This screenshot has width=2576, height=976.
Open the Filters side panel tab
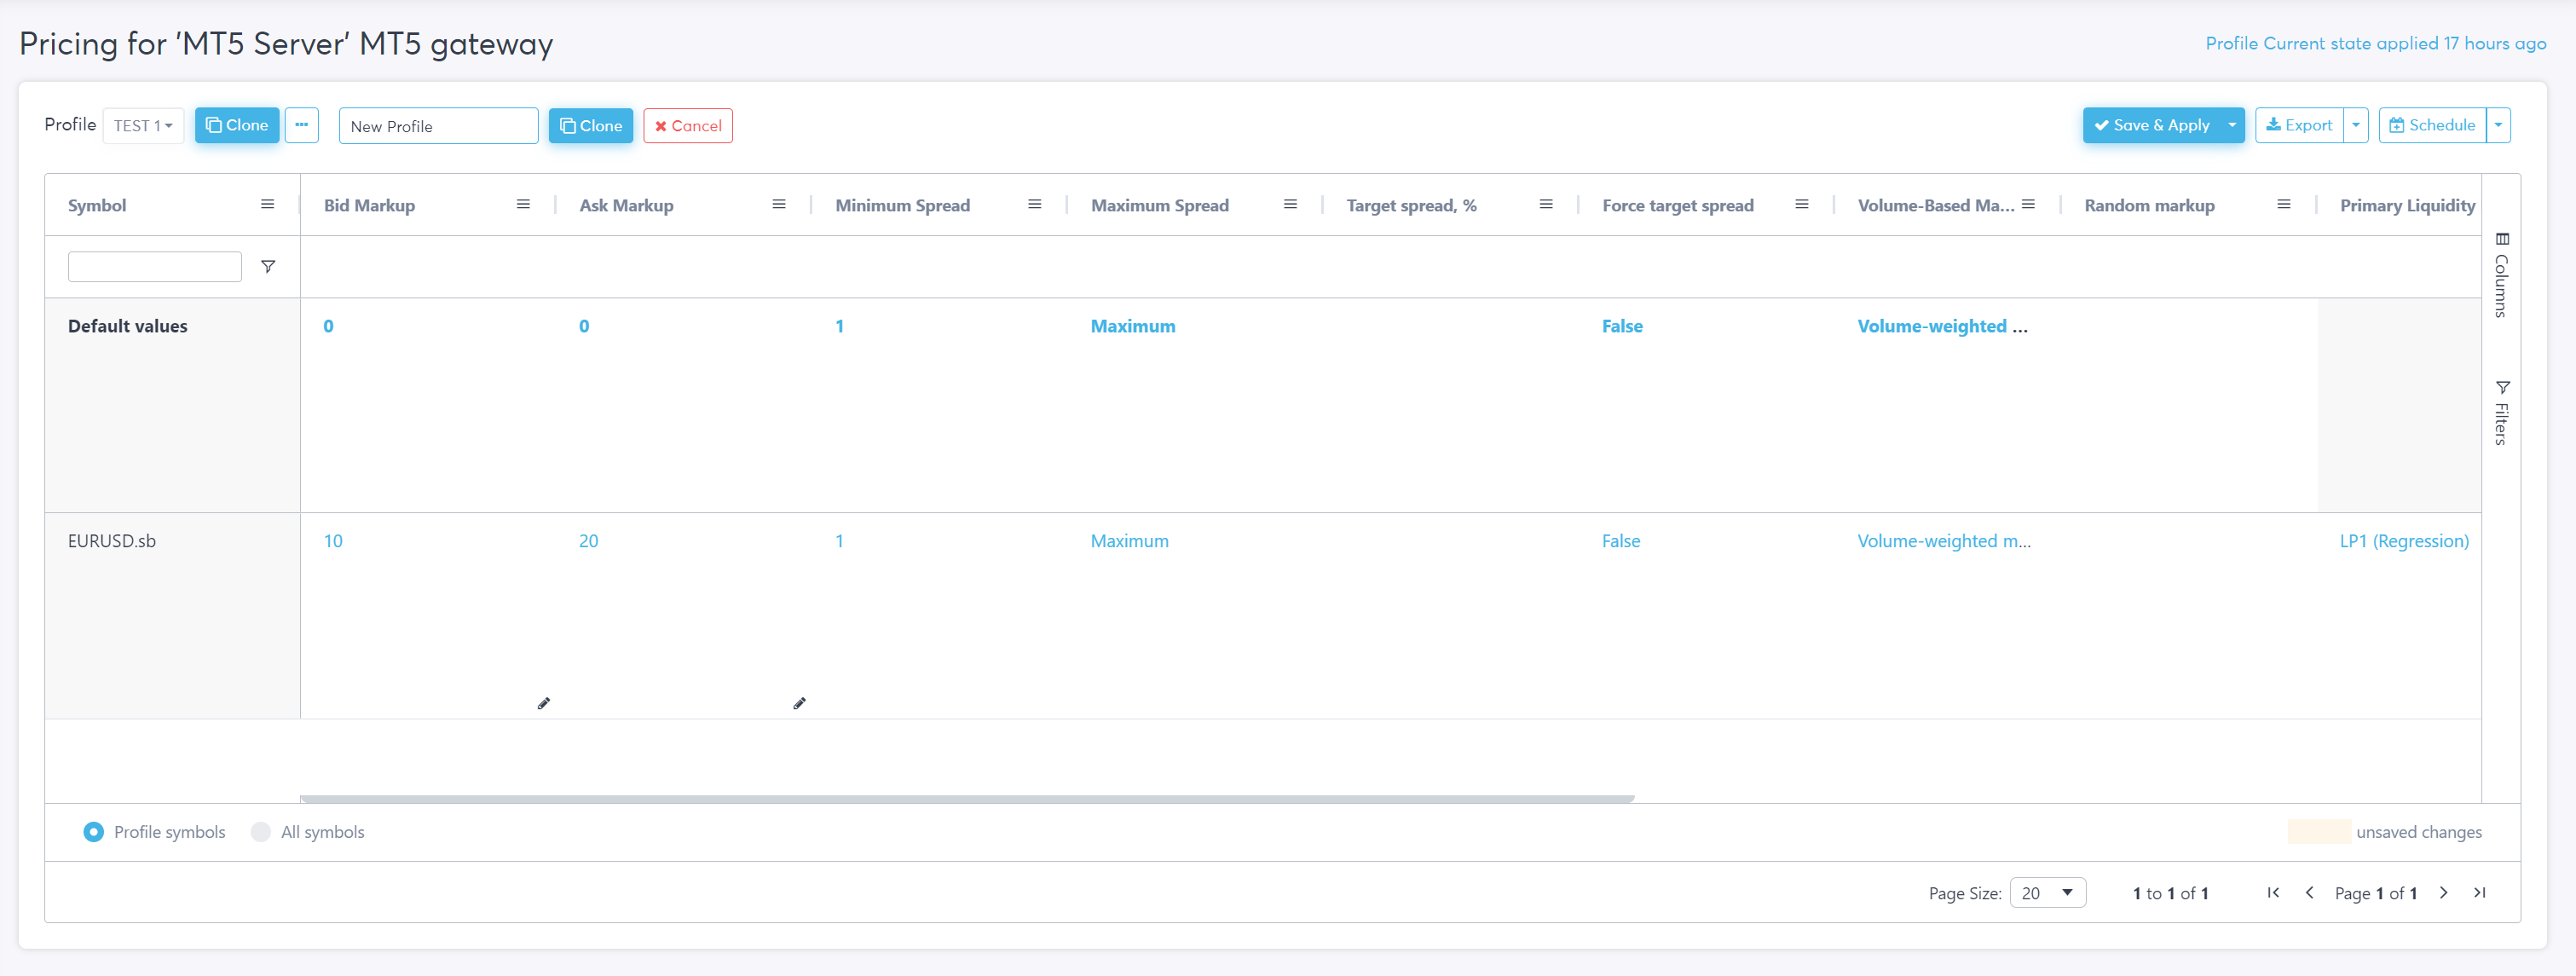tap(2501, 413)
